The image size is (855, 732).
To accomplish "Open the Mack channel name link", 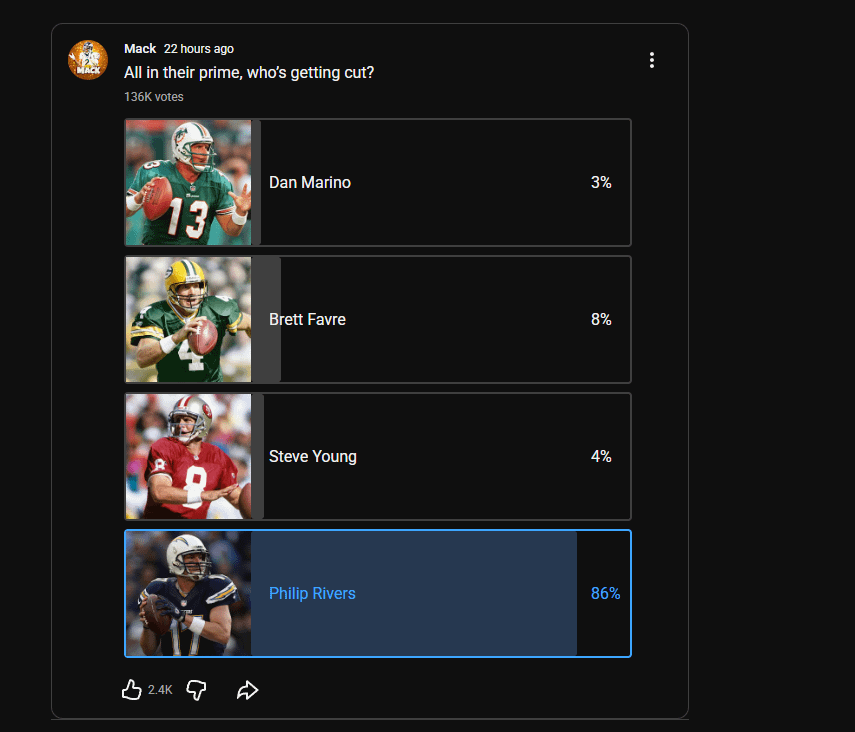I will (140, 49).
